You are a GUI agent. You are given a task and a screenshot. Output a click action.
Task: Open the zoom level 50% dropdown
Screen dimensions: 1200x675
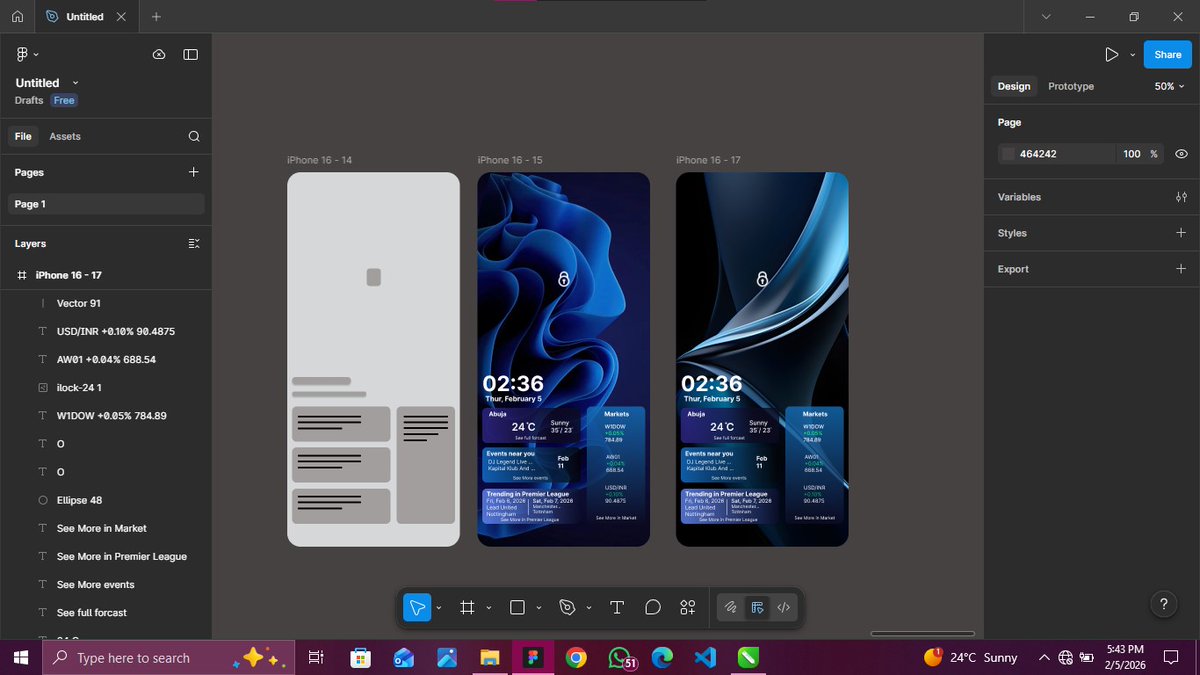1170,86
